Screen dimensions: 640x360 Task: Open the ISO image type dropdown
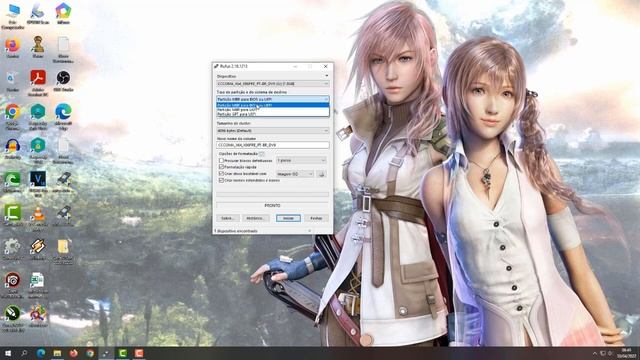[x=295, y=174]
